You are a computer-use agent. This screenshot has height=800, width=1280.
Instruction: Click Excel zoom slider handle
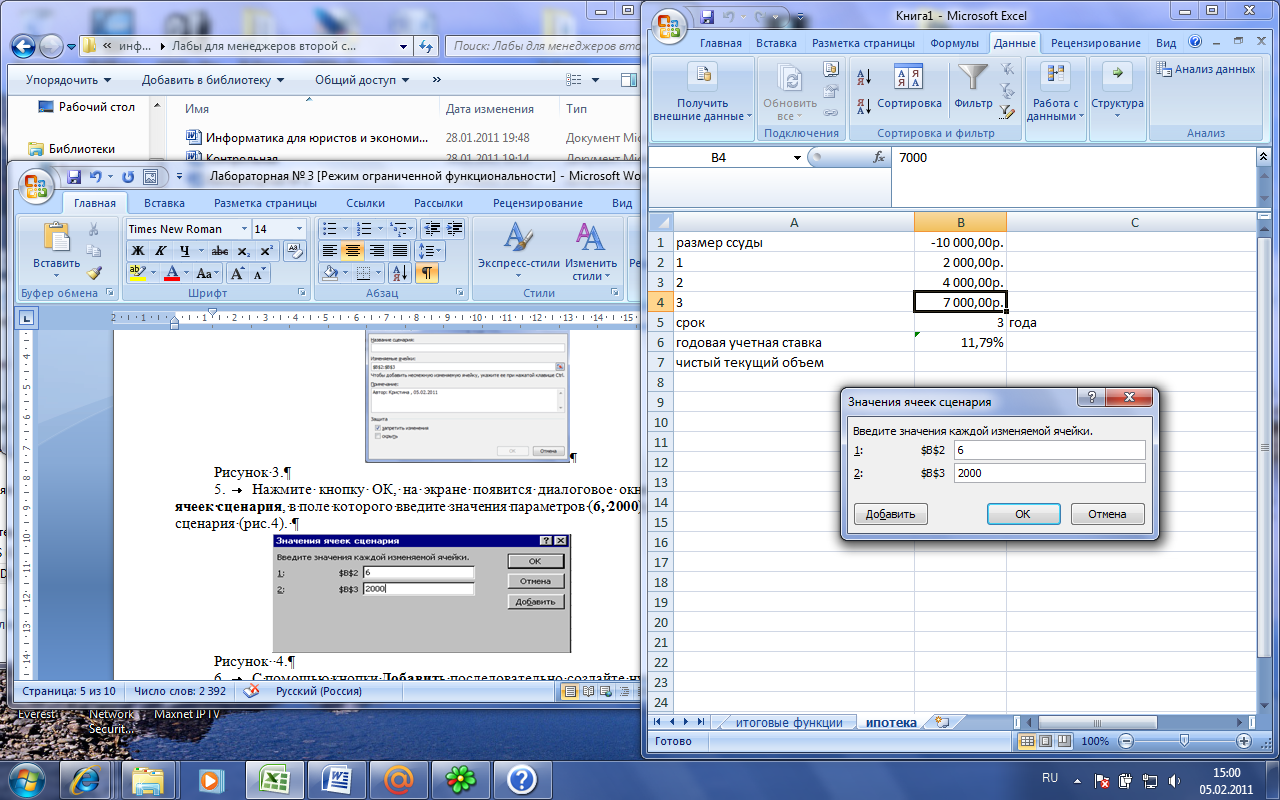pyautogui.click(x=1184, y=741)
